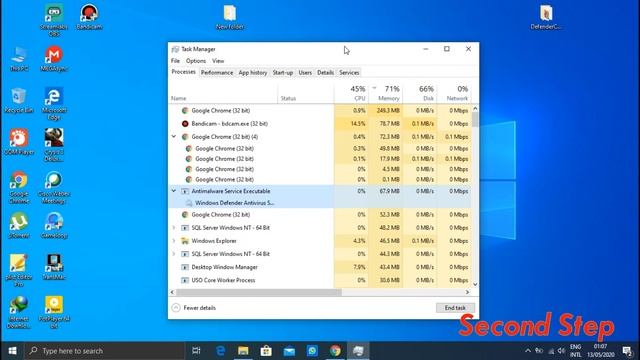Launch Edge from the taskbar
This screenshot has width=640, height=360.
tap(220, 351)
